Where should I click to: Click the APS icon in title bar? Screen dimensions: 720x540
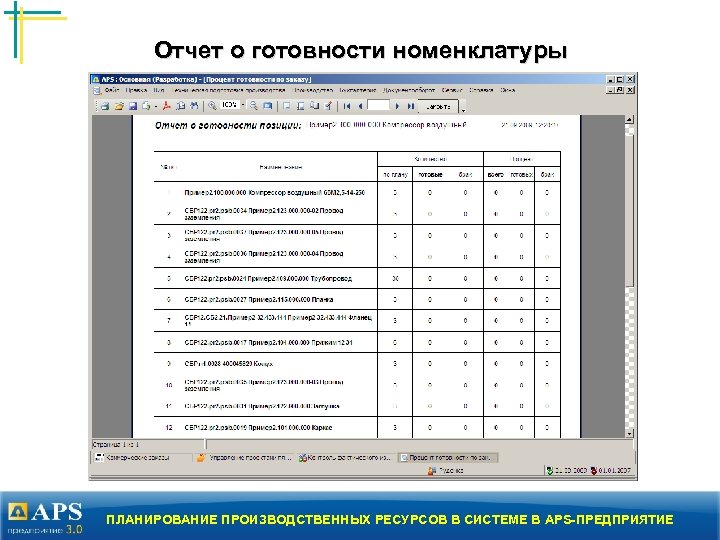[96, 79]
